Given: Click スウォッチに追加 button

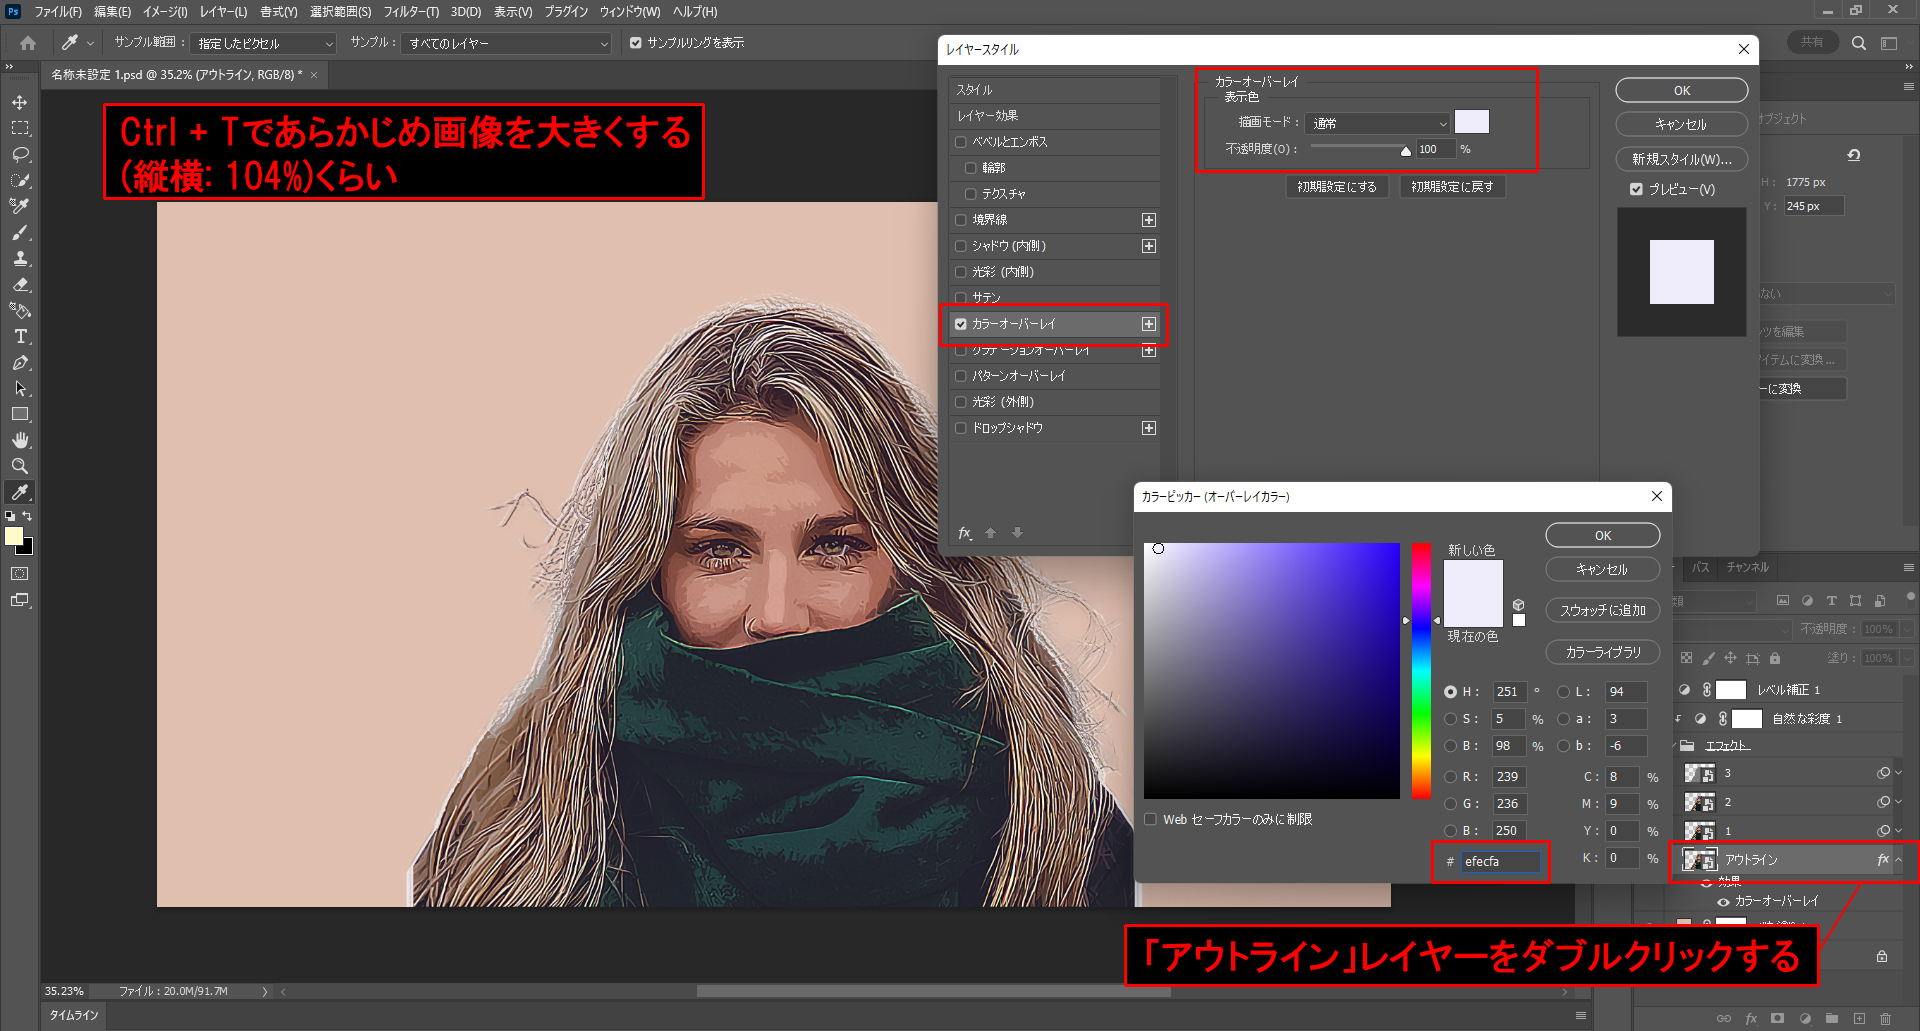Looking at the screenshot, I should point(1602,610).
